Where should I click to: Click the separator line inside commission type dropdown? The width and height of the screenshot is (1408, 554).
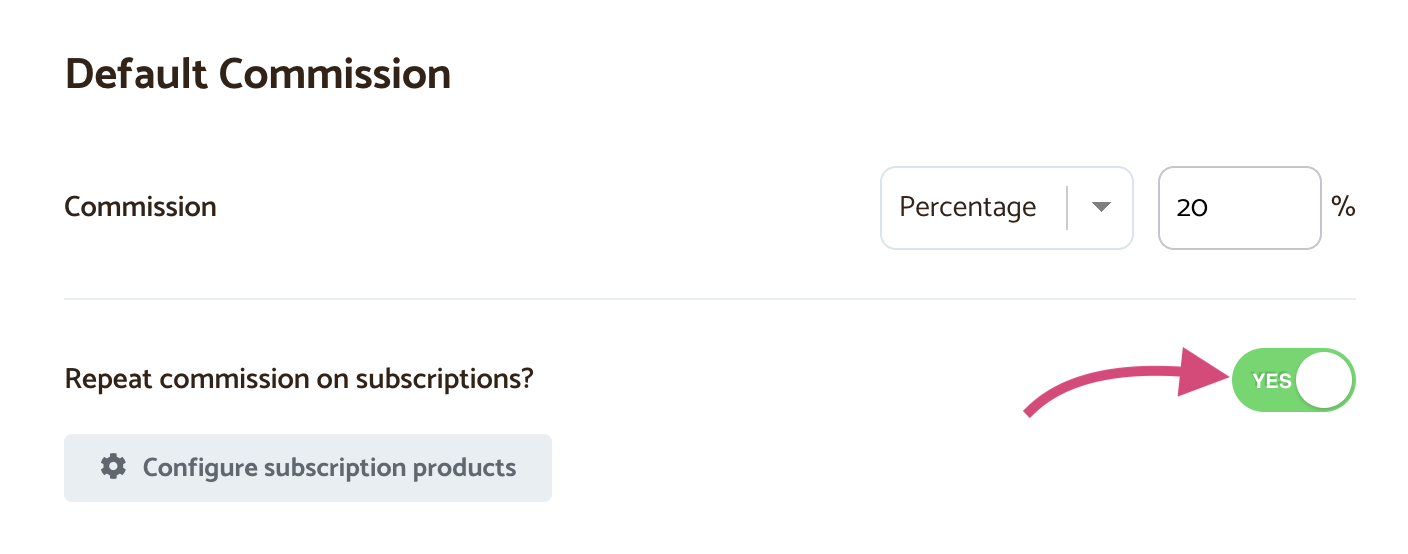point(1068,207)
